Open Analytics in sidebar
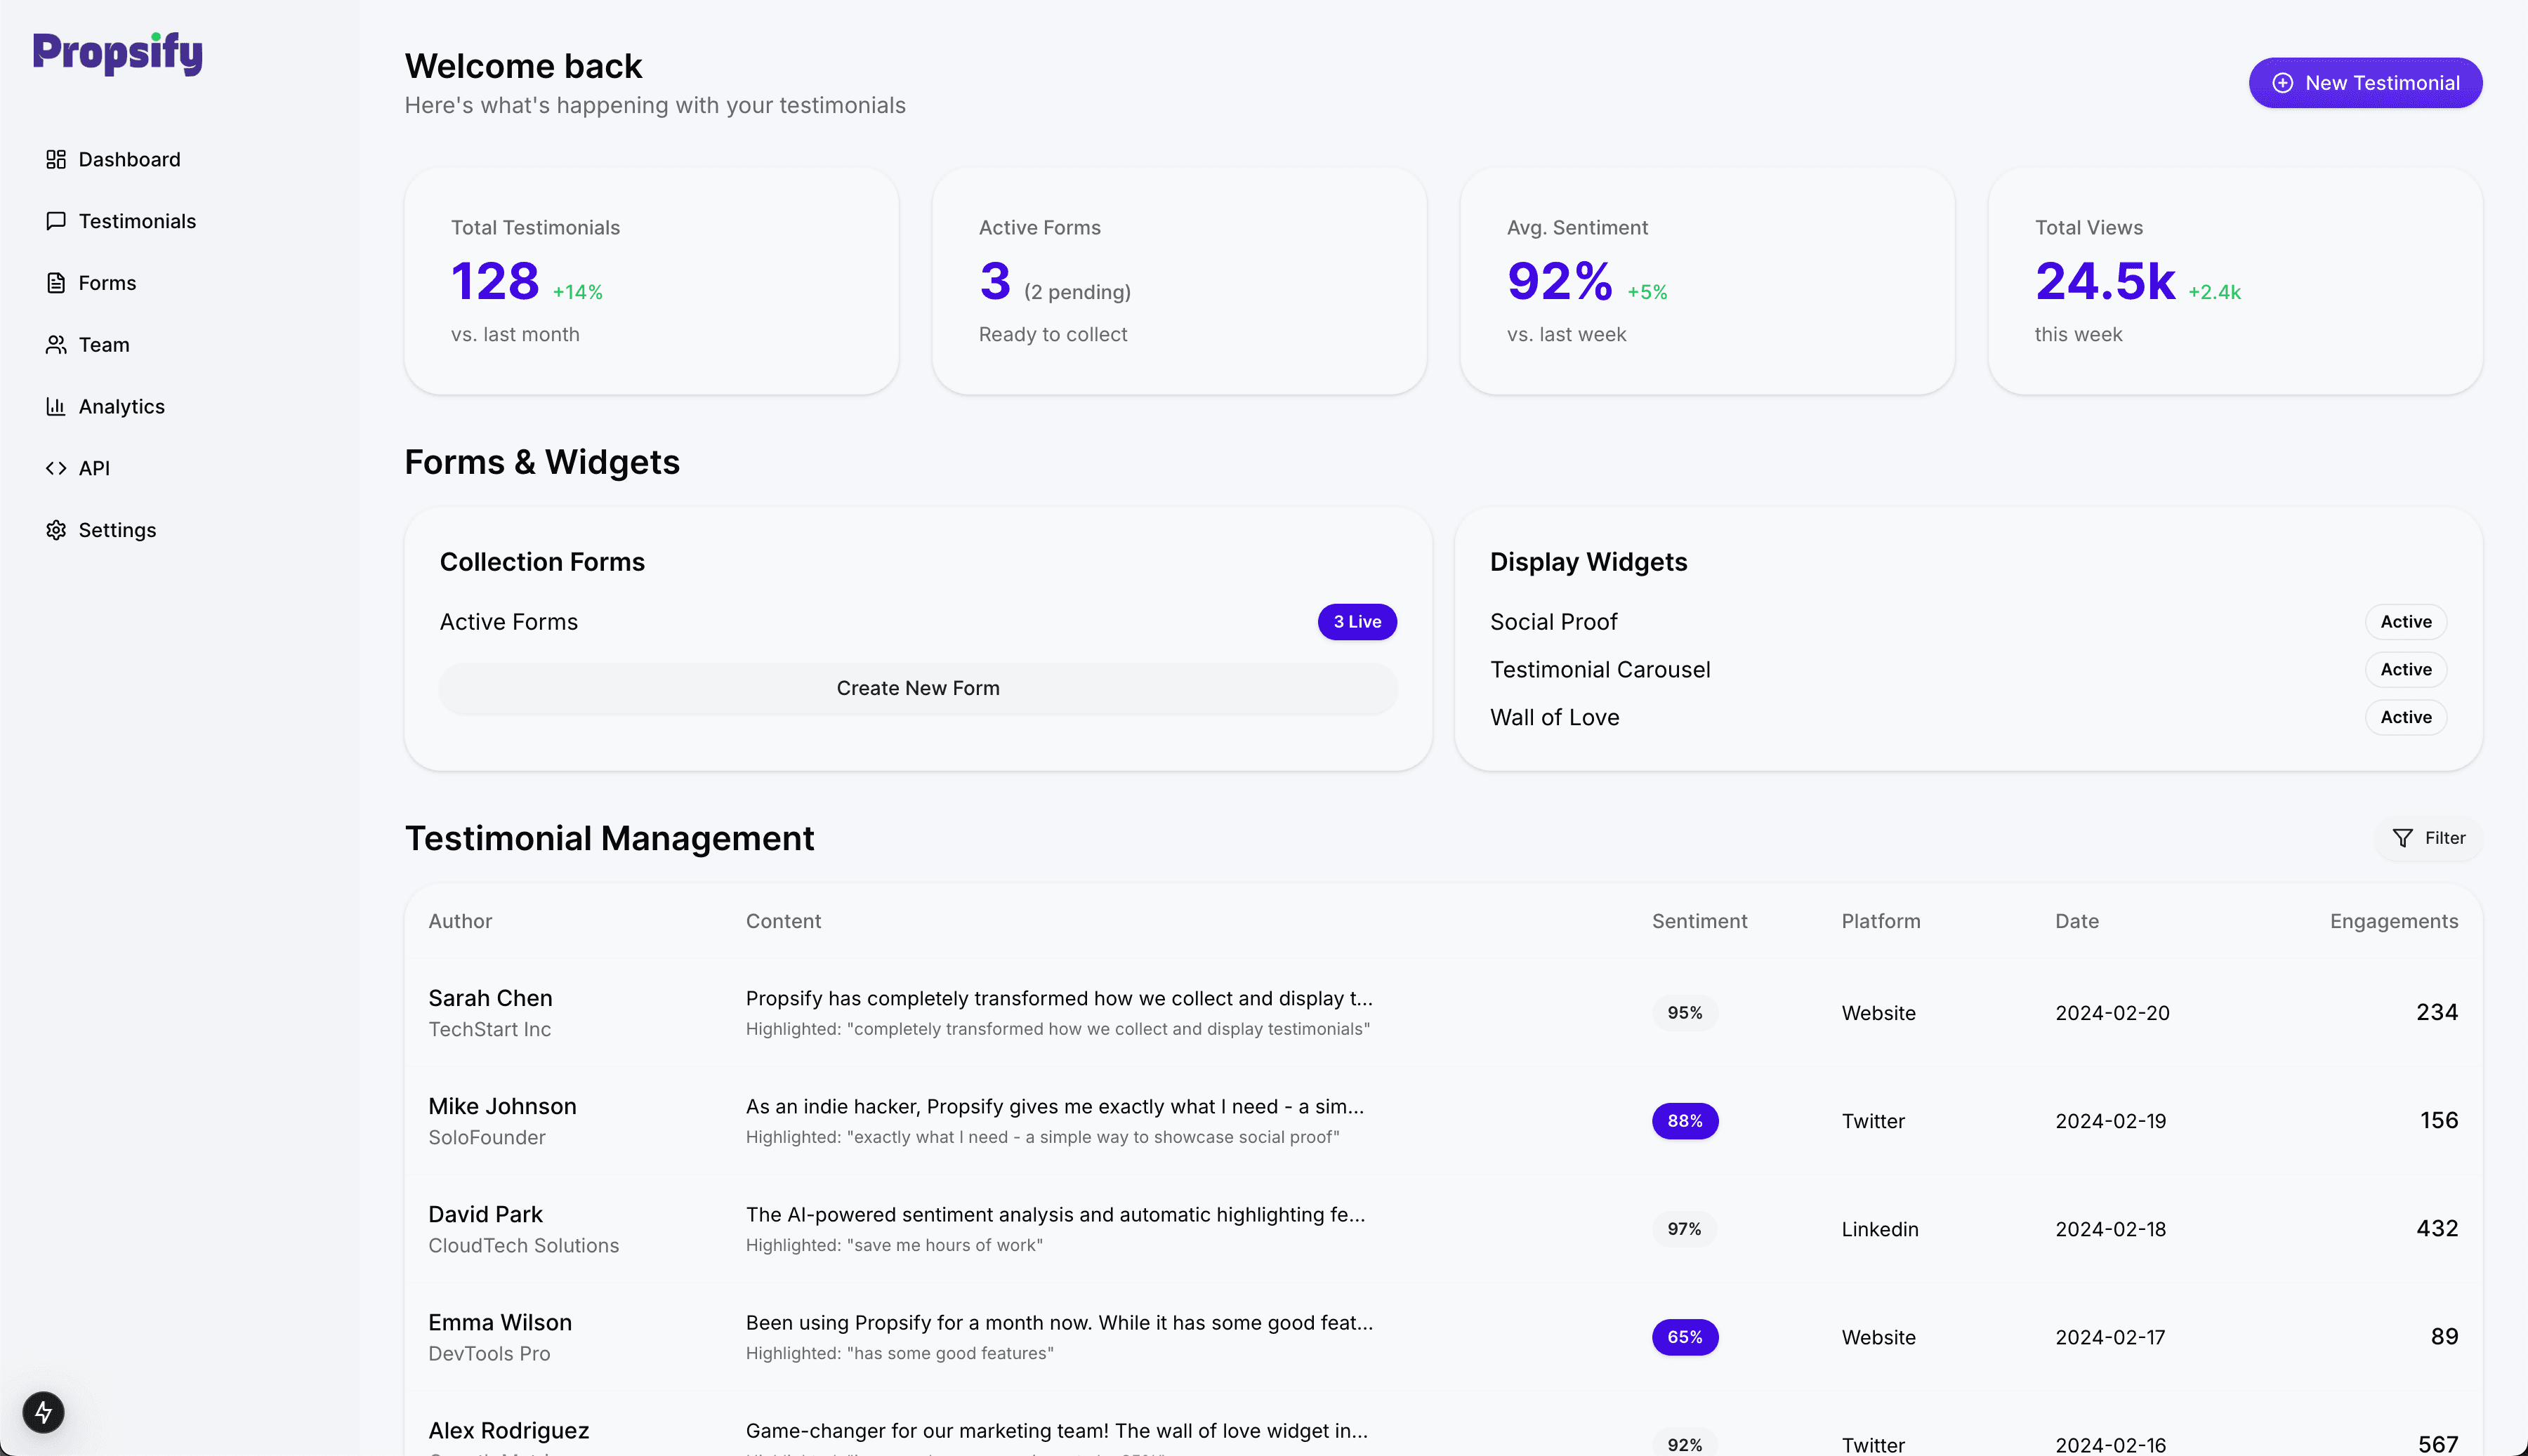Viewport: 2528px width, 1456px height. pos(121,406)
